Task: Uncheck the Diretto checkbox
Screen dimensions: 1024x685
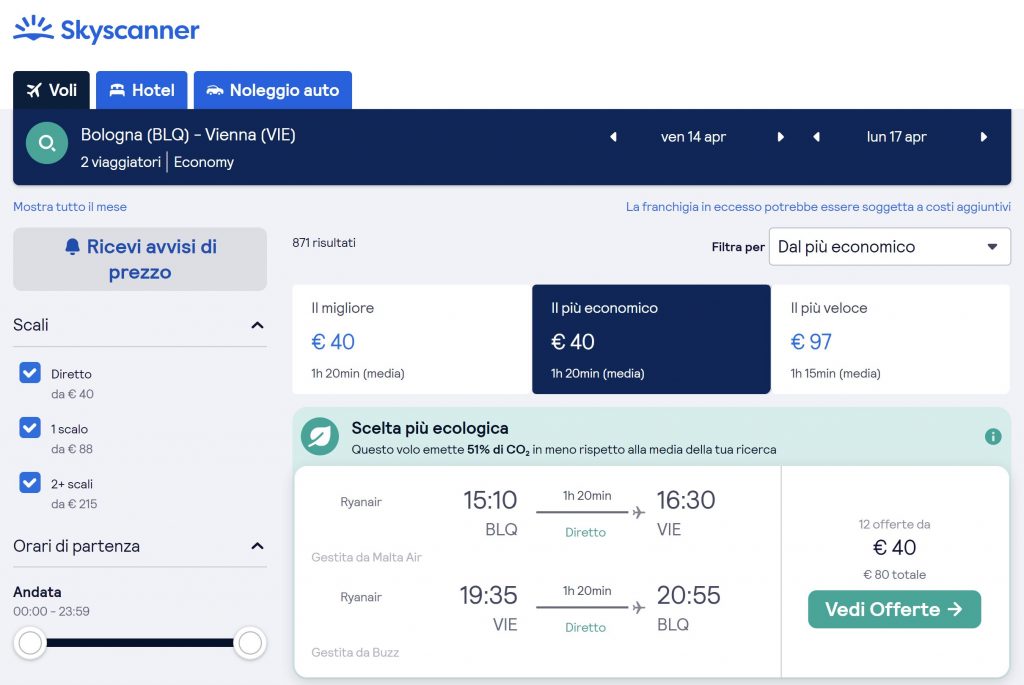Action: click(30, 373)
